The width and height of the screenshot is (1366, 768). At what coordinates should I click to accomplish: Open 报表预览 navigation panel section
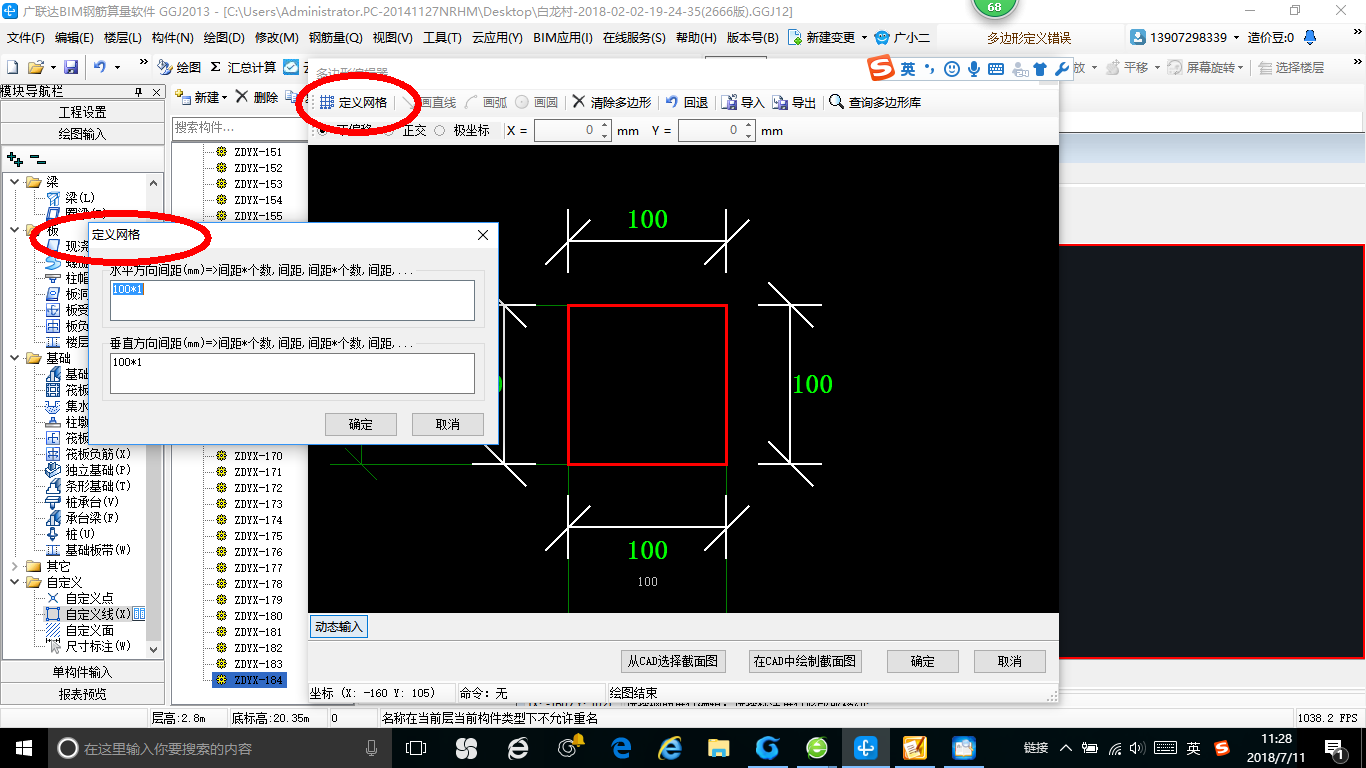[x=82, y=694]
